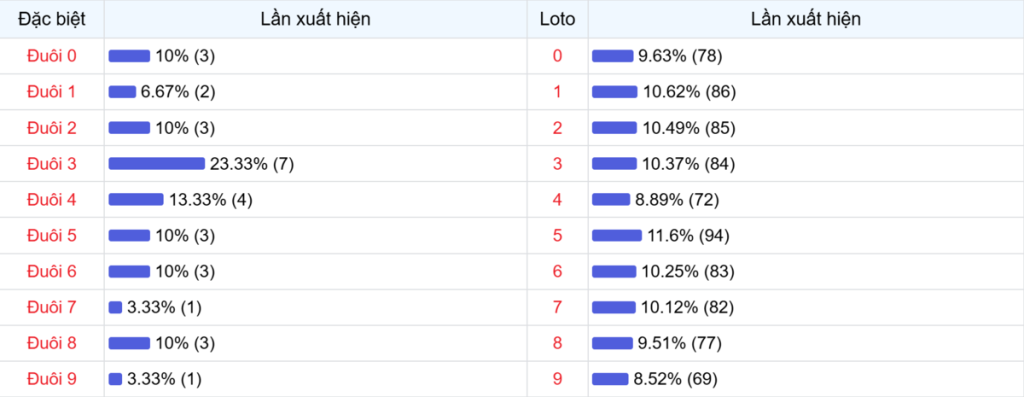
Task: Click the Loto column header
Action: click(558, 19)
